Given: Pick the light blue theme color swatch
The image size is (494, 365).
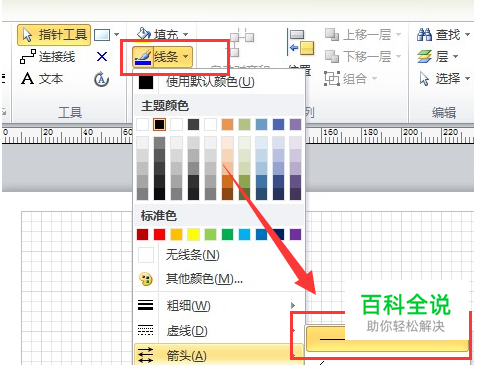Looking at the screenshot, I should click(261, 125).
